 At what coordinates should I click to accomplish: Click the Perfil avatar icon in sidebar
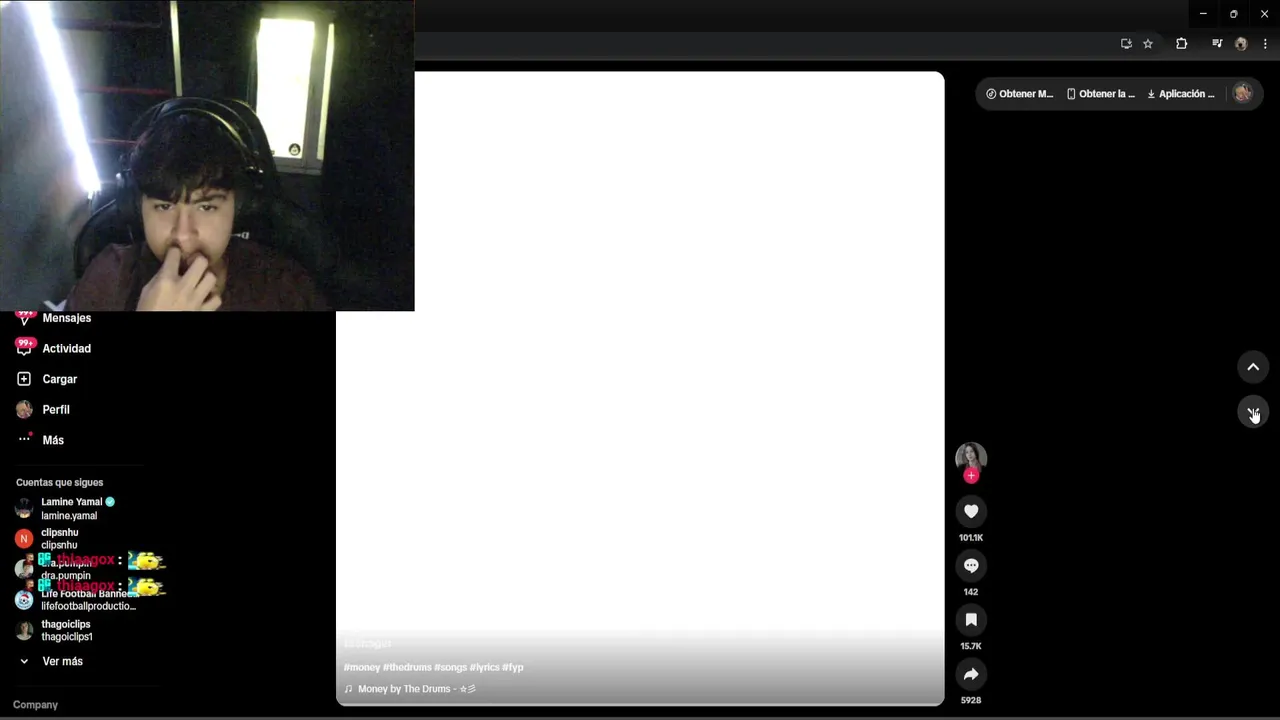(24, 410)
